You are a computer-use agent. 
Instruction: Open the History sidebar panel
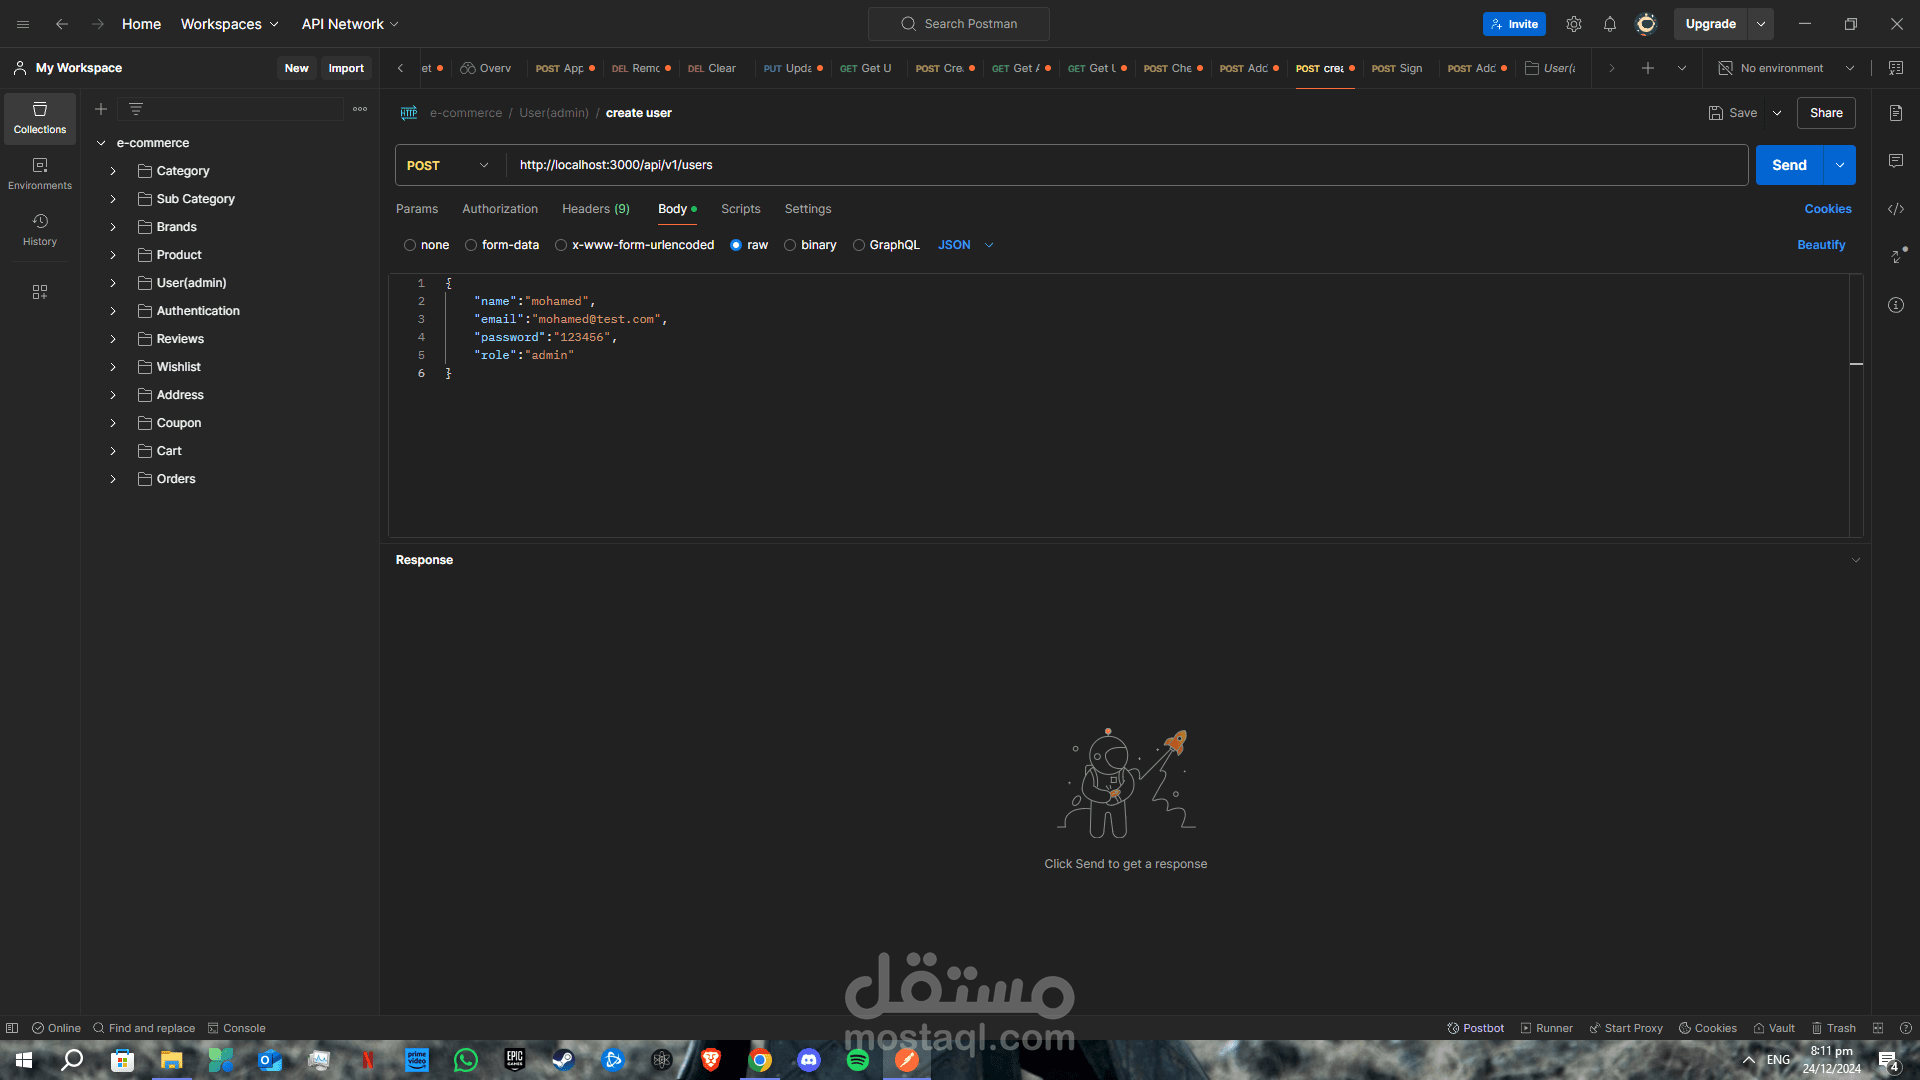click(x=40, y=230)
